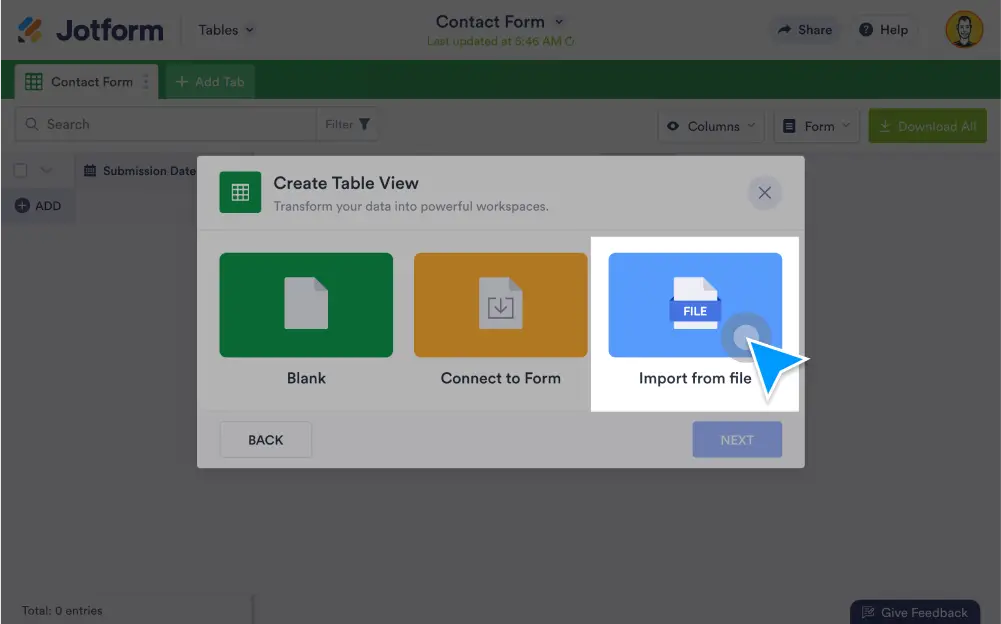Viewport: 1001px width, 624px height.
Task: Click the Share button
Action: tap(805, 30)
